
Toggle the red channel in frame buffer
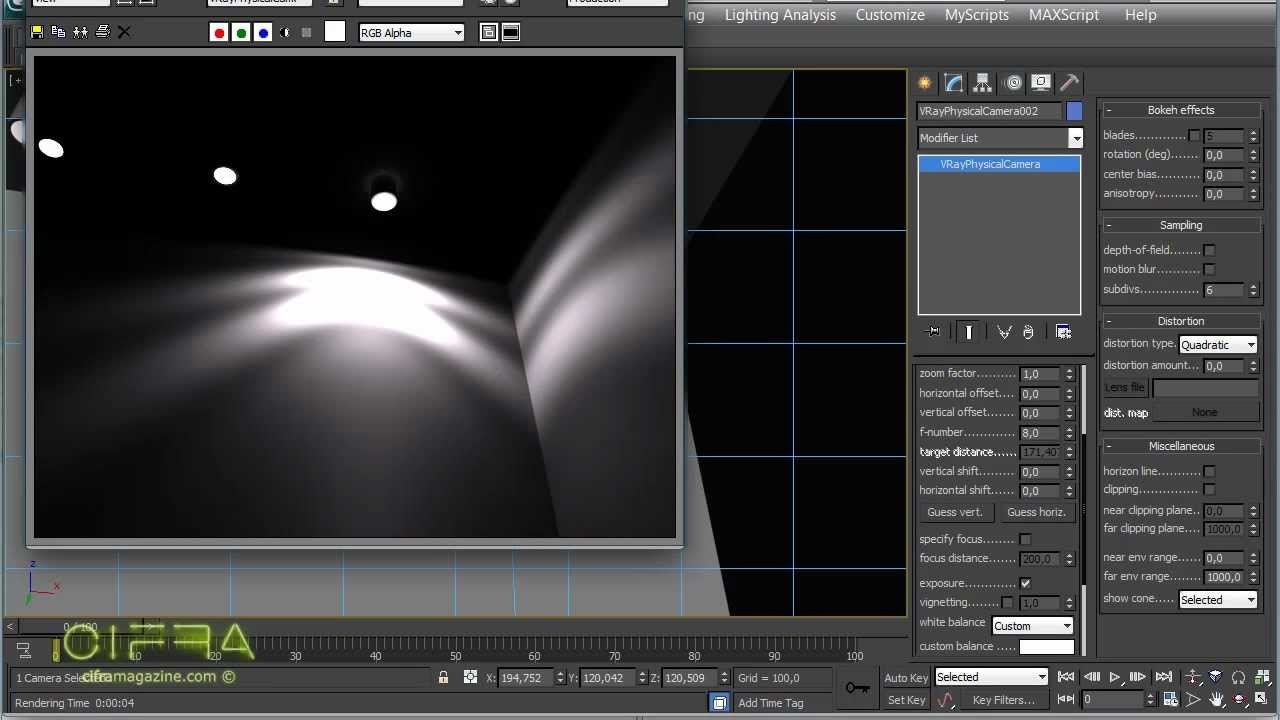tap(219, 33)
